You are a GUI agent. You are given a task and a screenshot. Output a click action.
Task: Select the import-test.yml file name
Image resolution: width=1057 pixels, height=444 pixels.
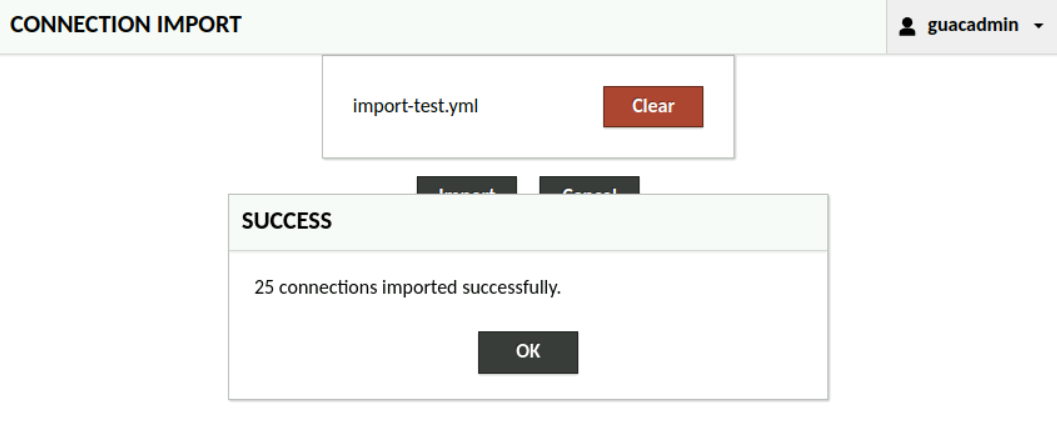click(x=415, y=106)
